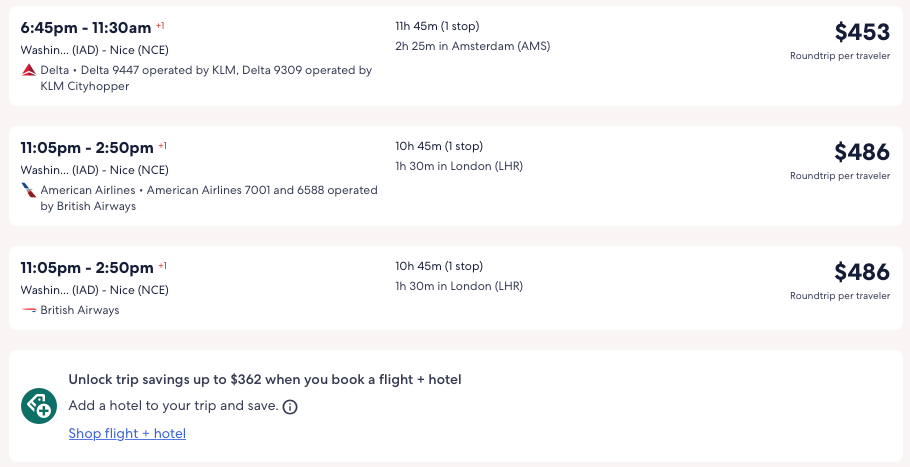The image size is (910, 467).
Task: Click the +1 day indicator on Delta flight
Action: (x=161, y=25)
